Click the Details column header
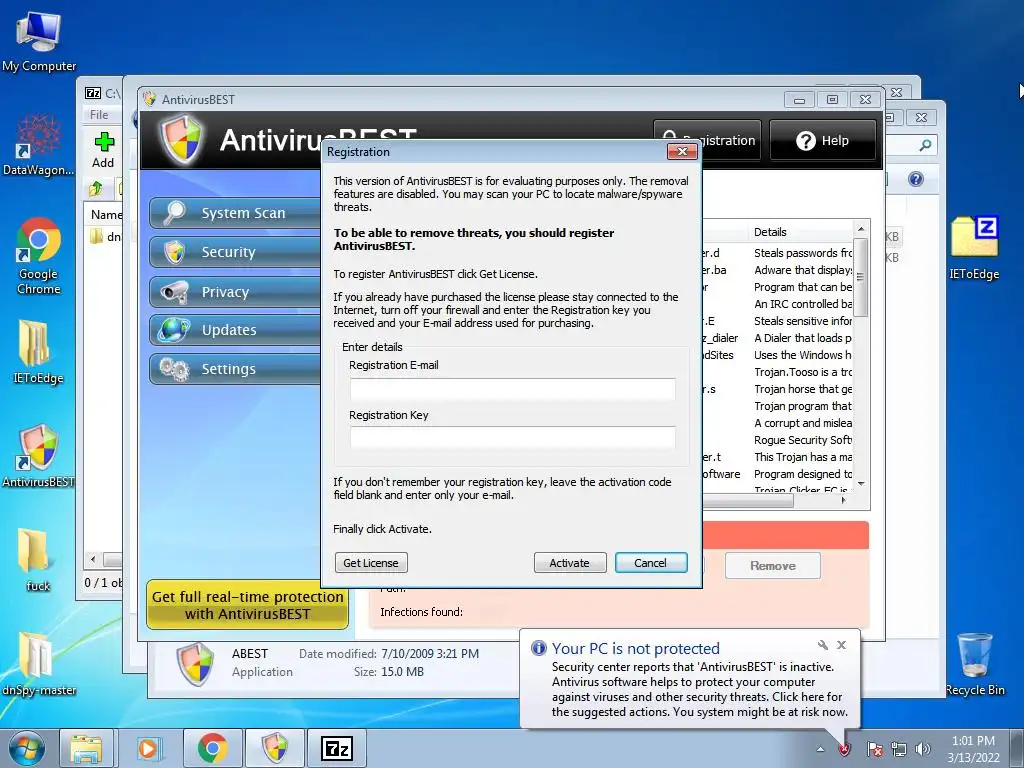The height and width of the screenshot is (768, 1024). [800, 232]
